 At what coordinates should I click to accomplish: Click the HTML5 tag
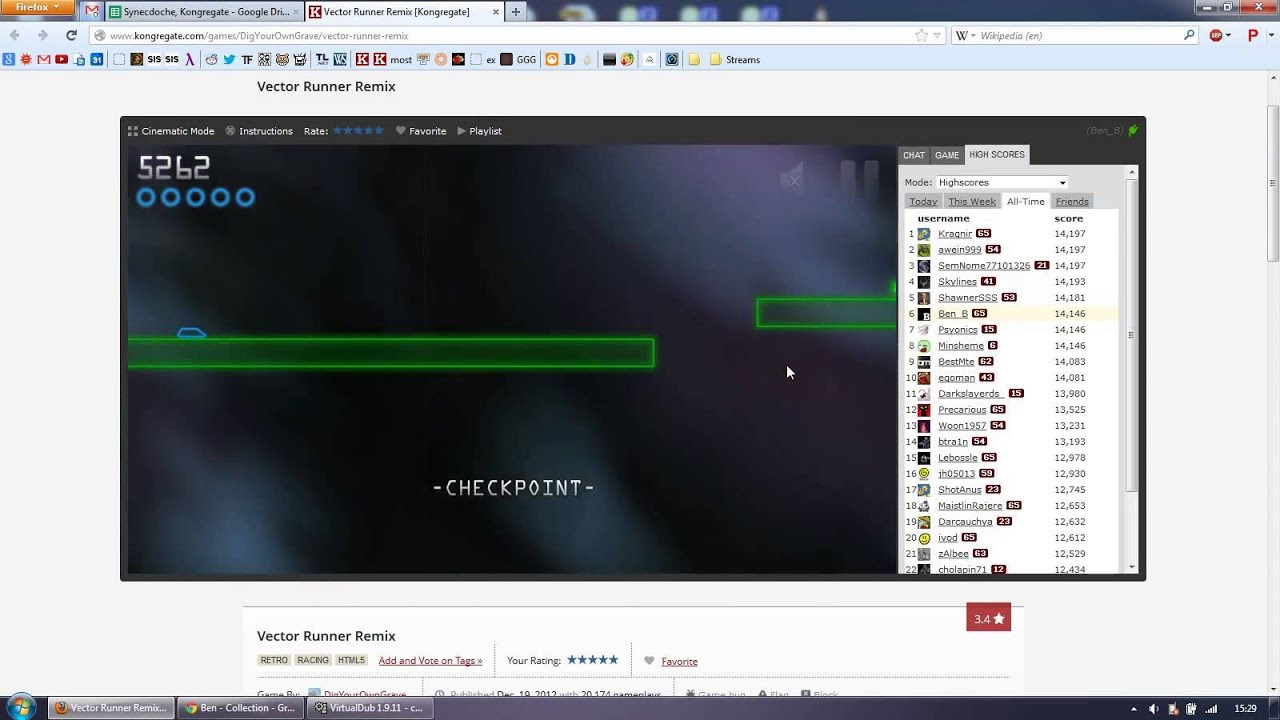point(351,661)
